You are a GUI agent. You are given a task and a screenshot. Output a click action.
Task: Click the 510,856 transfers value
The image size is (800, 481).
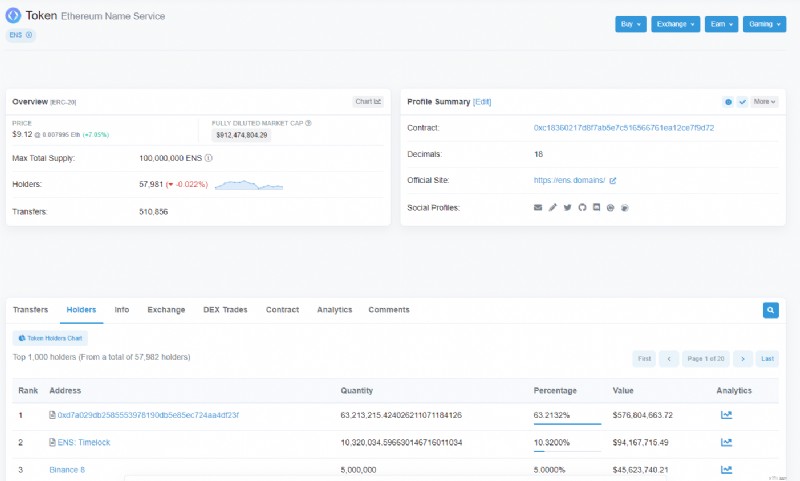click(x=154, y=212)
